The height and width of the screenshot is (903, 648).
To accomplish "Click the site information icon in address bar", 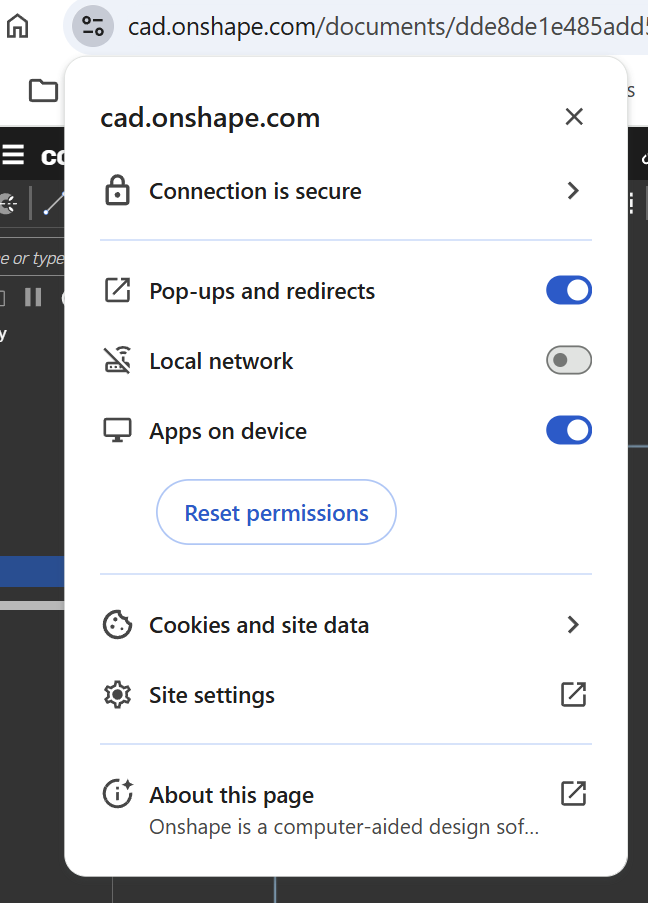I will click(93, 26).
